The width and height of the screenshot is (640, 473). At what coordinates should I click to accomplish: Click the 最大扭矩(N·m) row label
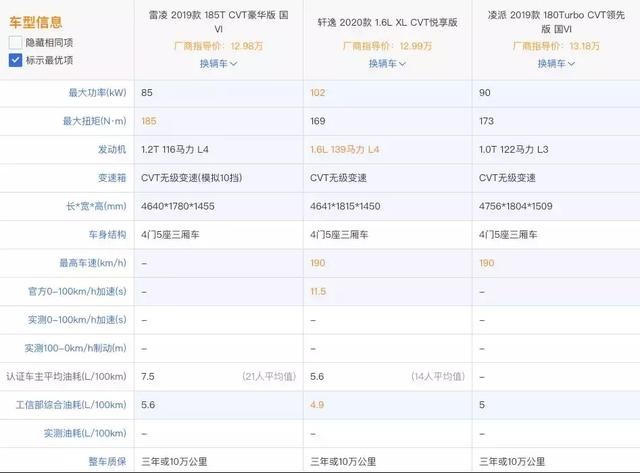94,121
